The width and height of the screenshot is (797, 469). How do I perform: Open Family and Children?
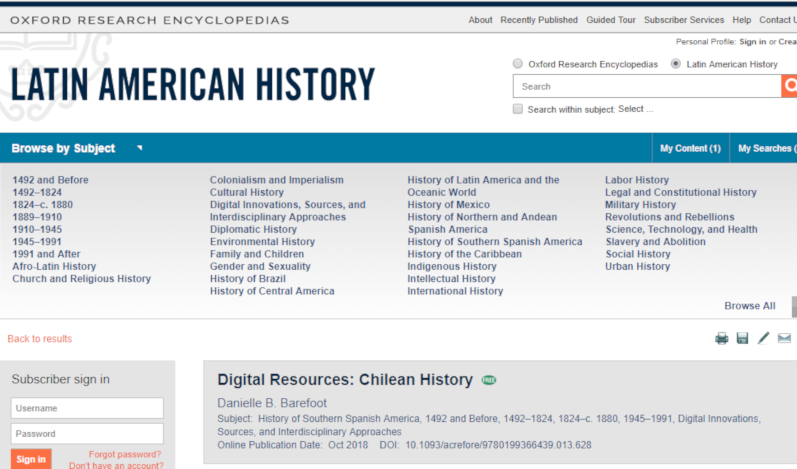257,254
